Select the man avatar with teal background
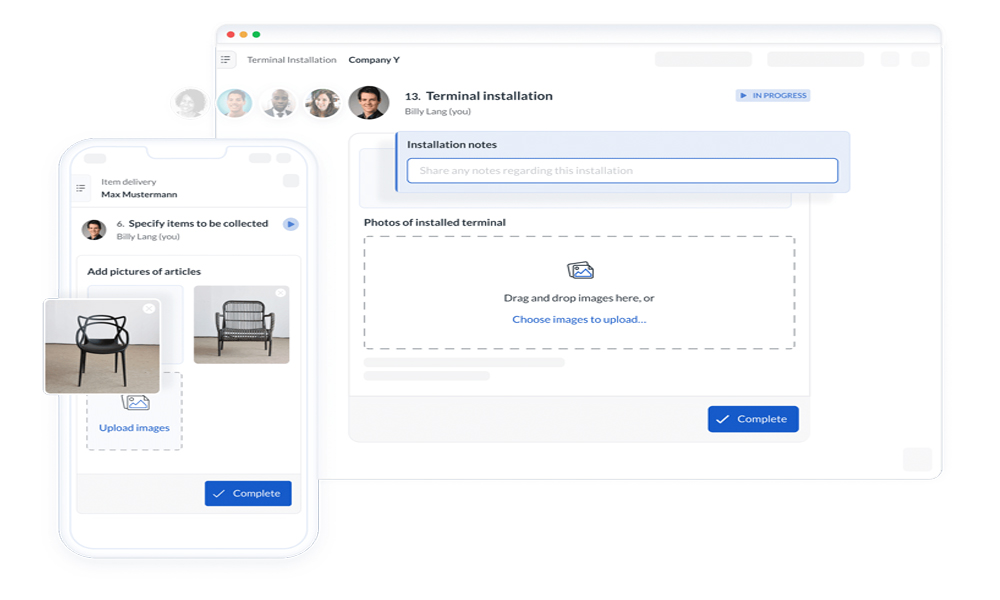The height and width of the screenshot is (600, 1000). click(235, 103)
